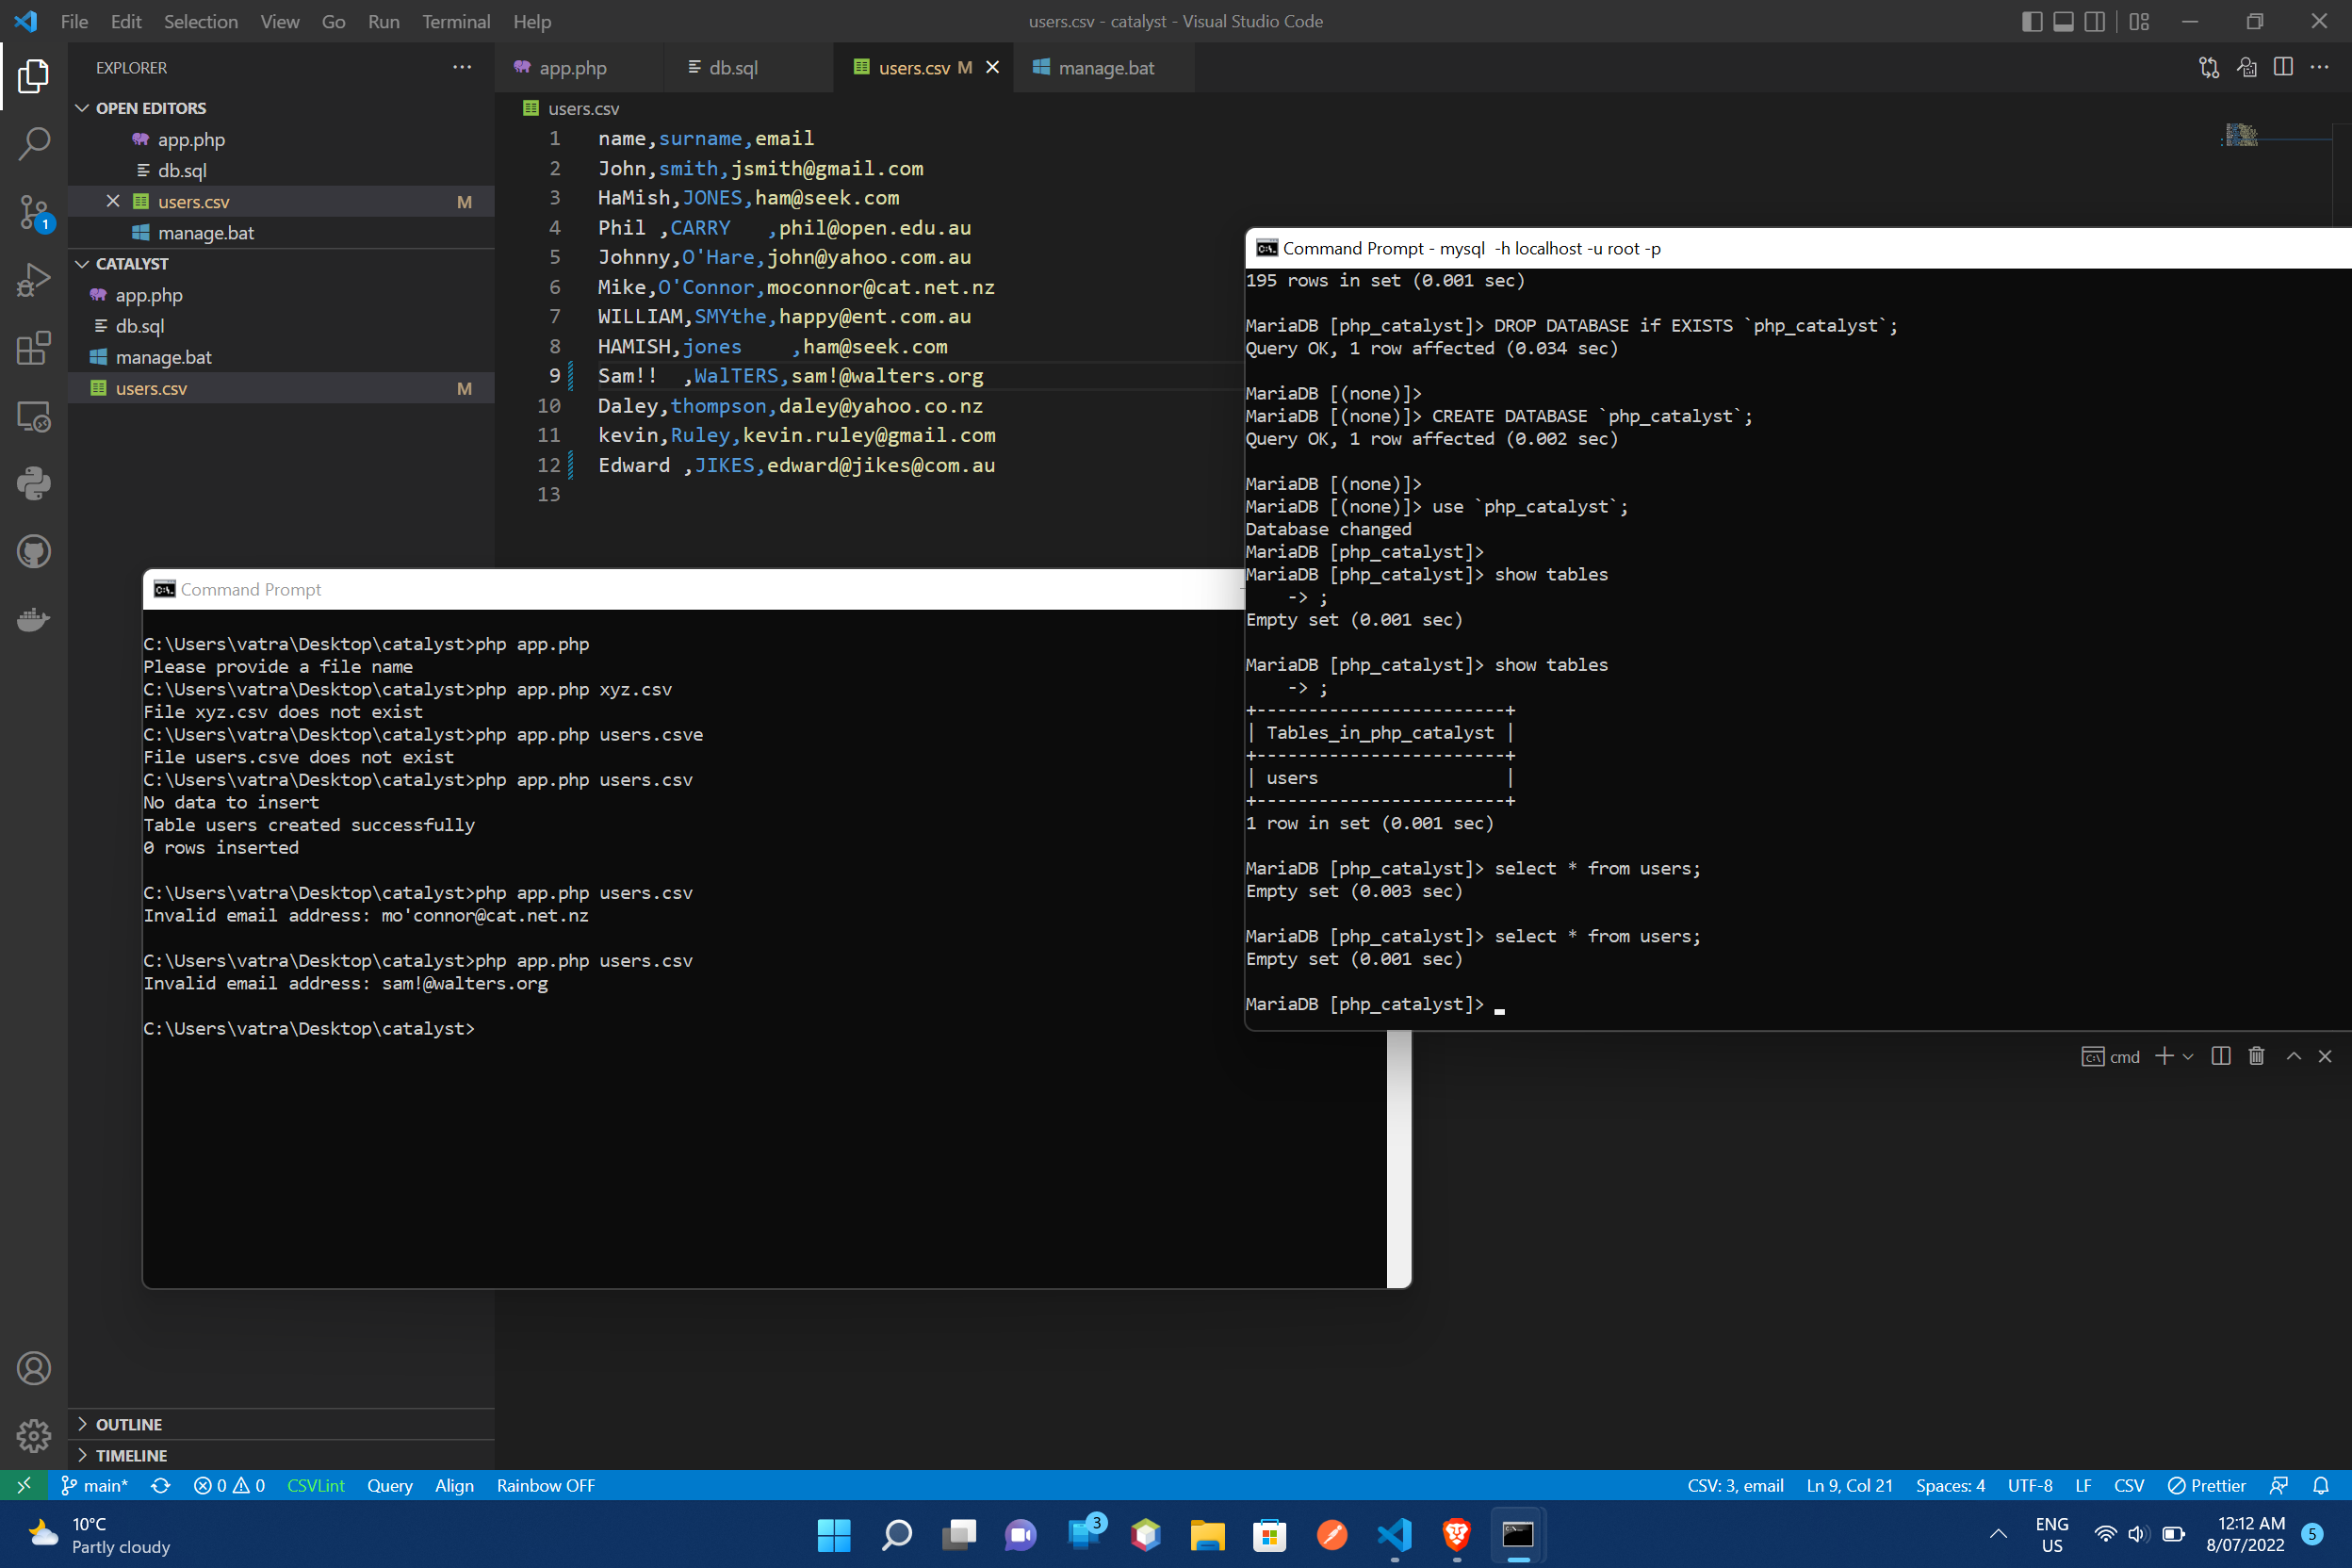2352x1568 pixels.
Task: Open the terminal launch profile dropdown
Action: point(2188,1055)
